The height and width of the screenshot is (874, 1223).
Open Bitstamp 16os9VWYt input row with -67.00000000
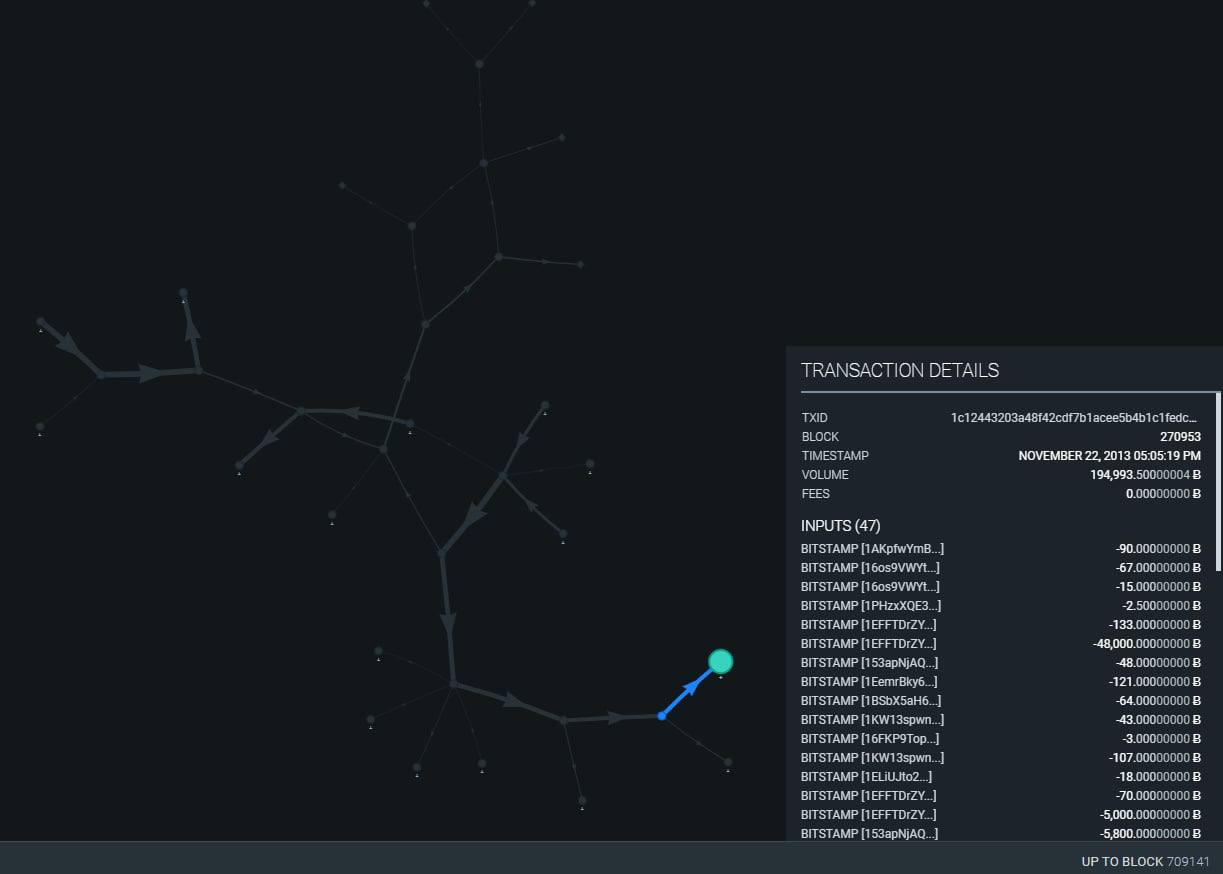1000,568
